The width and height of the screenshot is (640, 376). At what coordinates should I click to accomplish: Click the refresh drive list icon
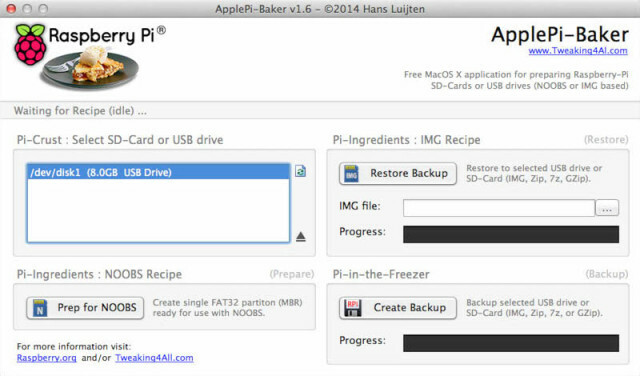[300, 171]
